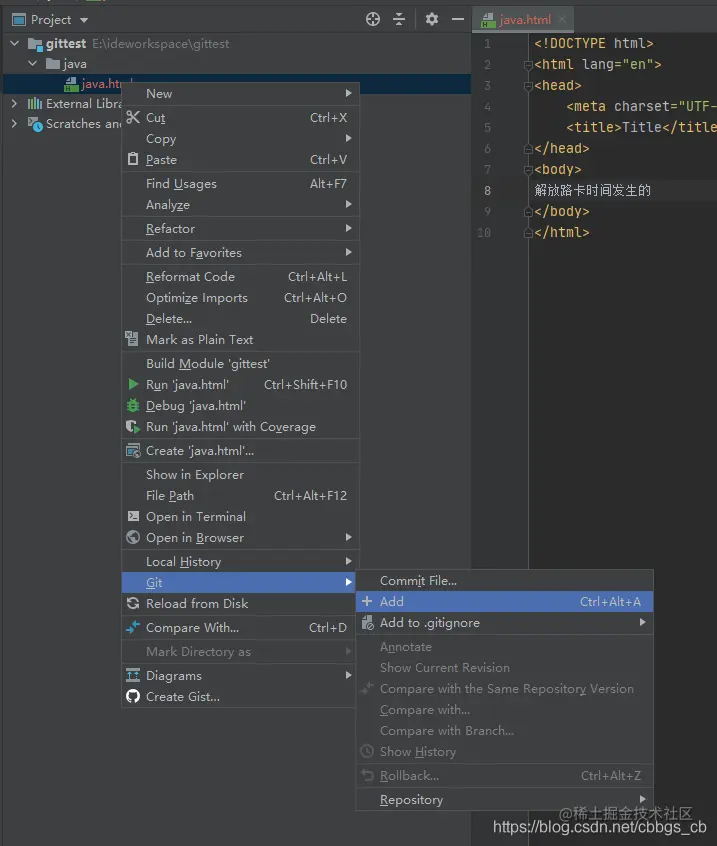Expand the Repository submenu arrow
This screenshot has width=717, height=846.
pos(642,799)
